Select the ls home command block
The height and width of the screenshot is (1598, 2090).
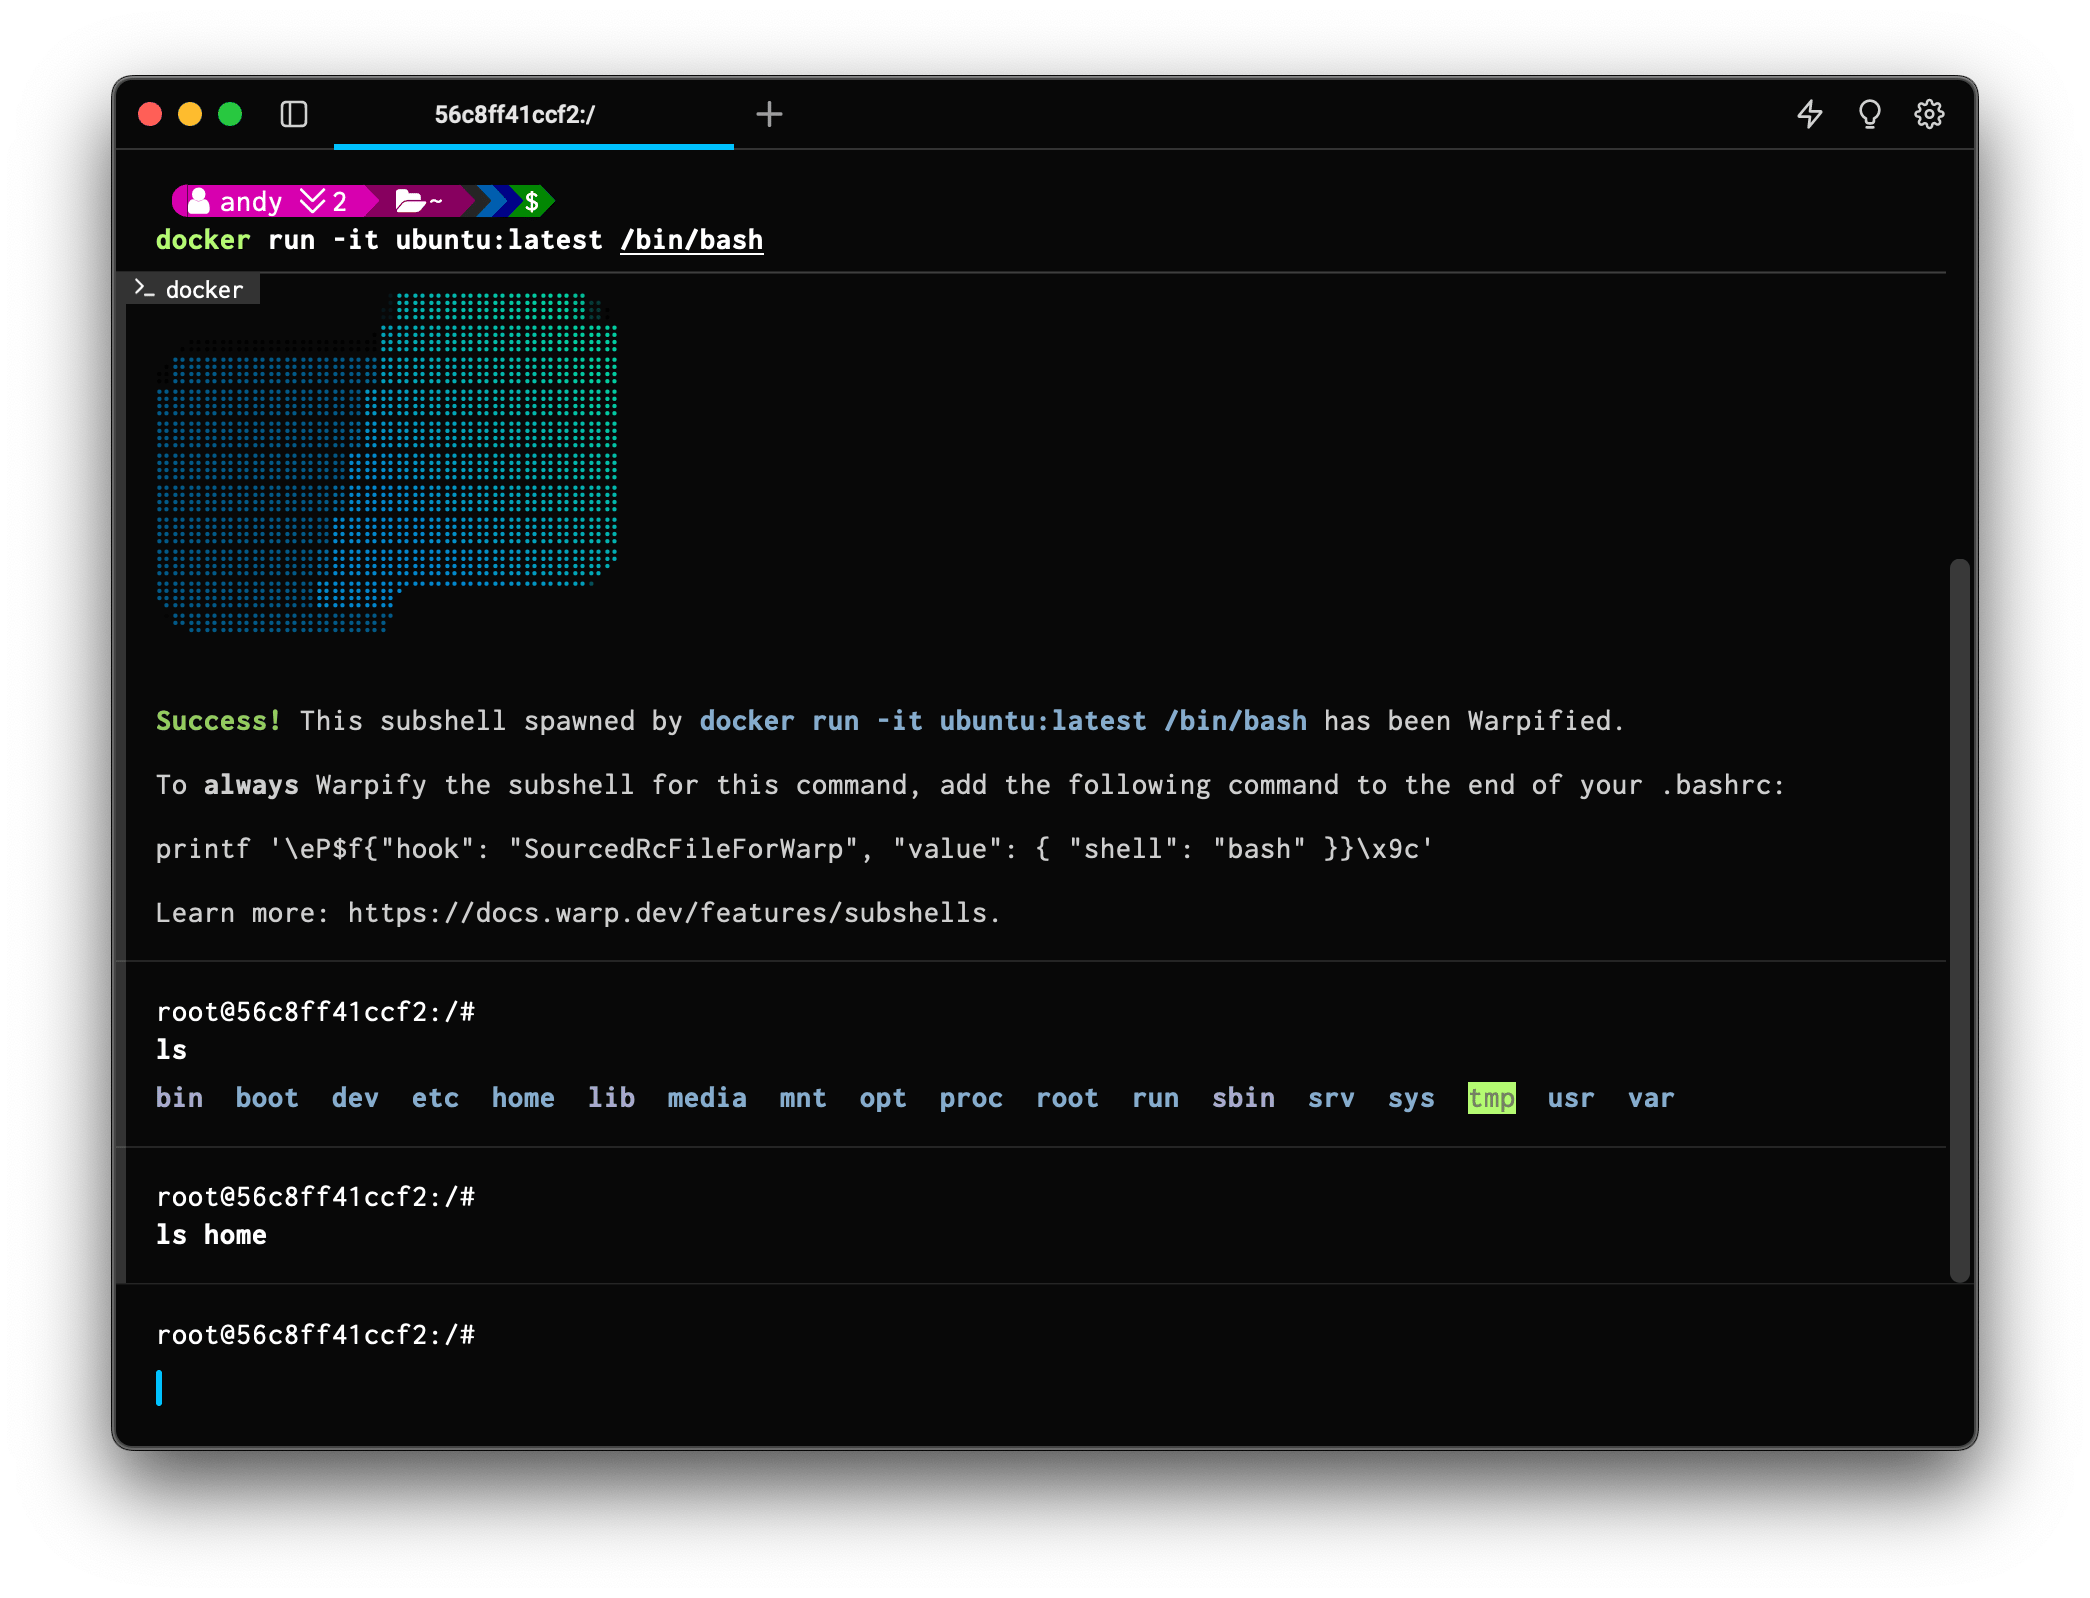click(211, 1235)
